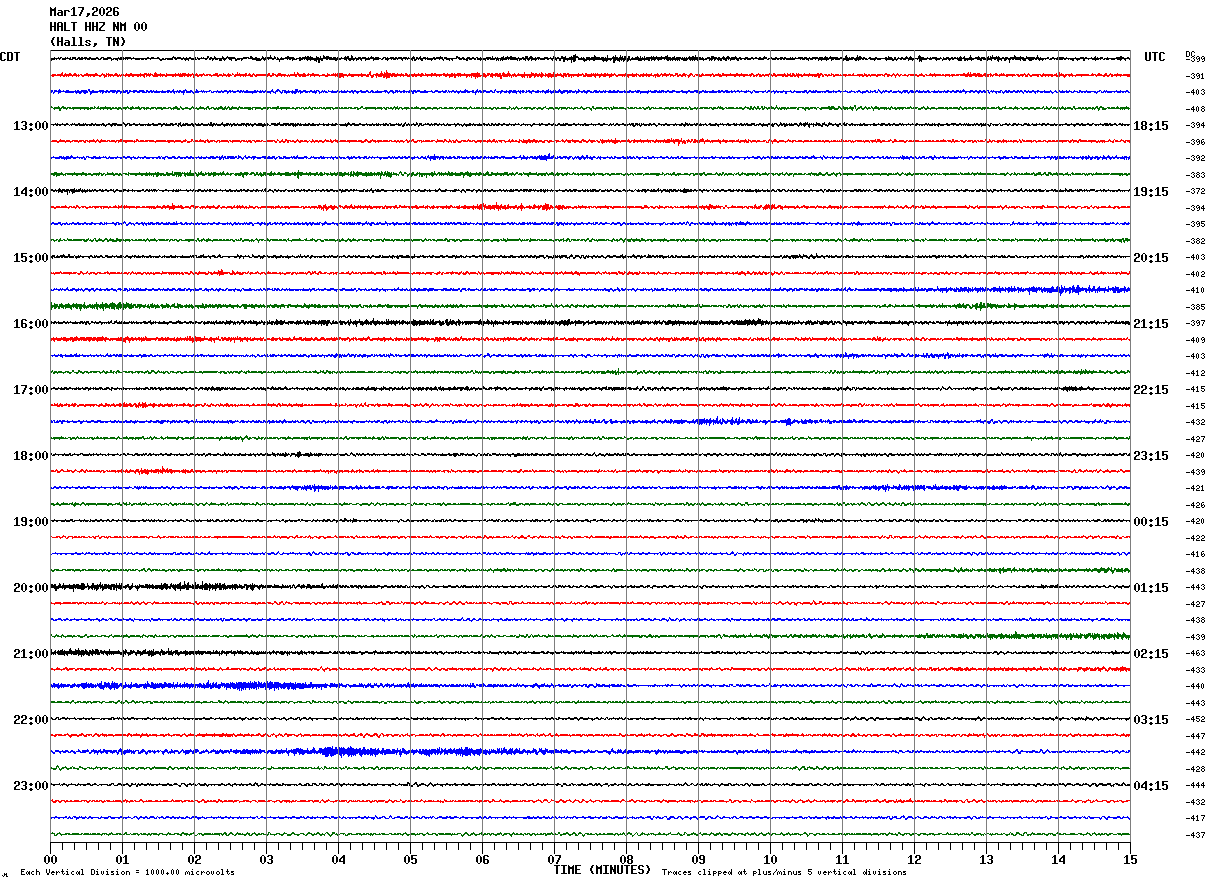
Task: Click the location label '(Halls, TN)'
Action: 88,42
